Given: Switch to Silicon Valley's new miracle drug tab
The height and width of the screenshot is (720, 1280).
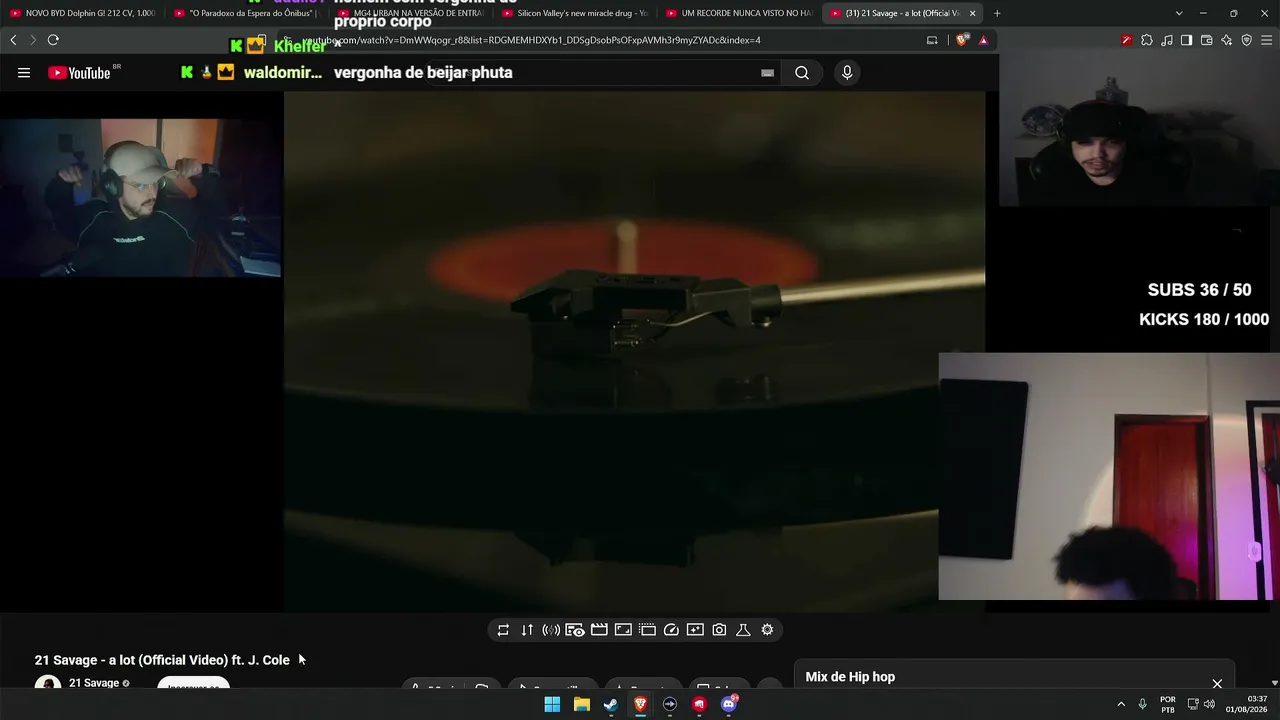Looking at the screenshot, I should (x=574, y=13).
